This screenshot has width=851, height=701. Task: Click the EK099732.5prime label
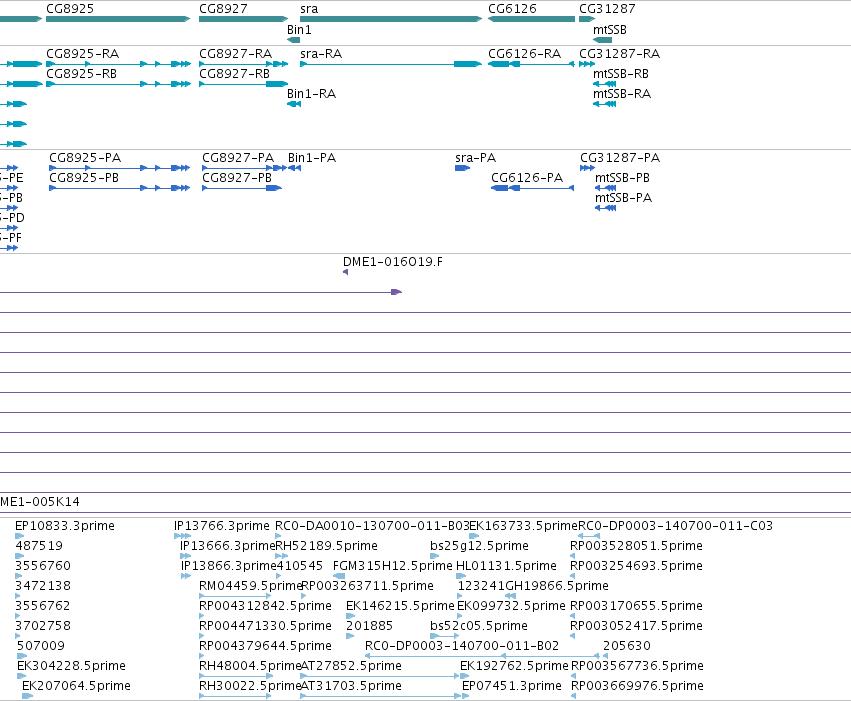click(511, 606)
